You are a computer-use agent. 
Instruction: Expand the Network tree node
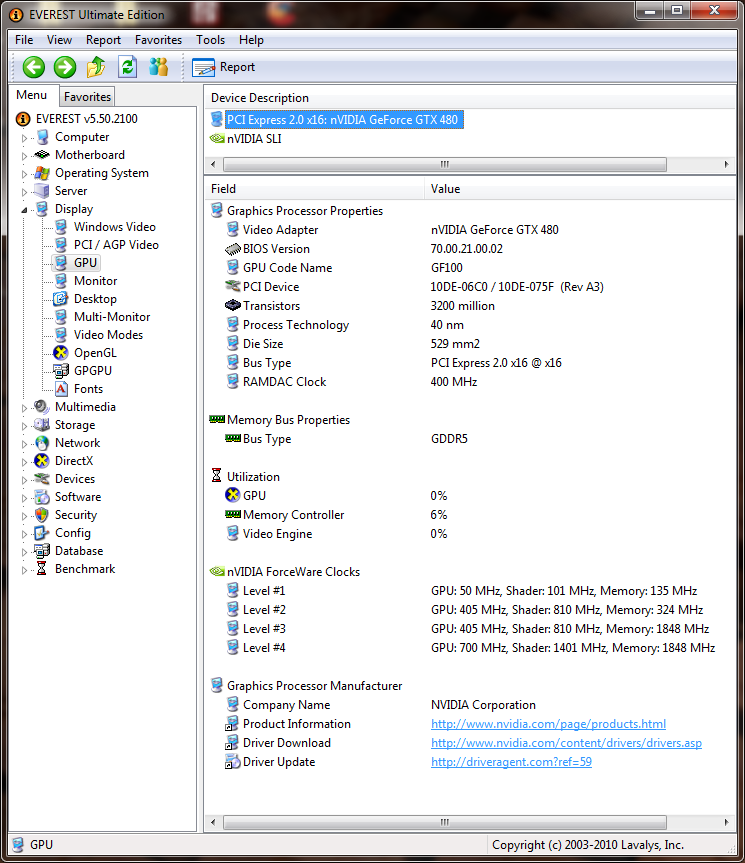coord(24,444)
